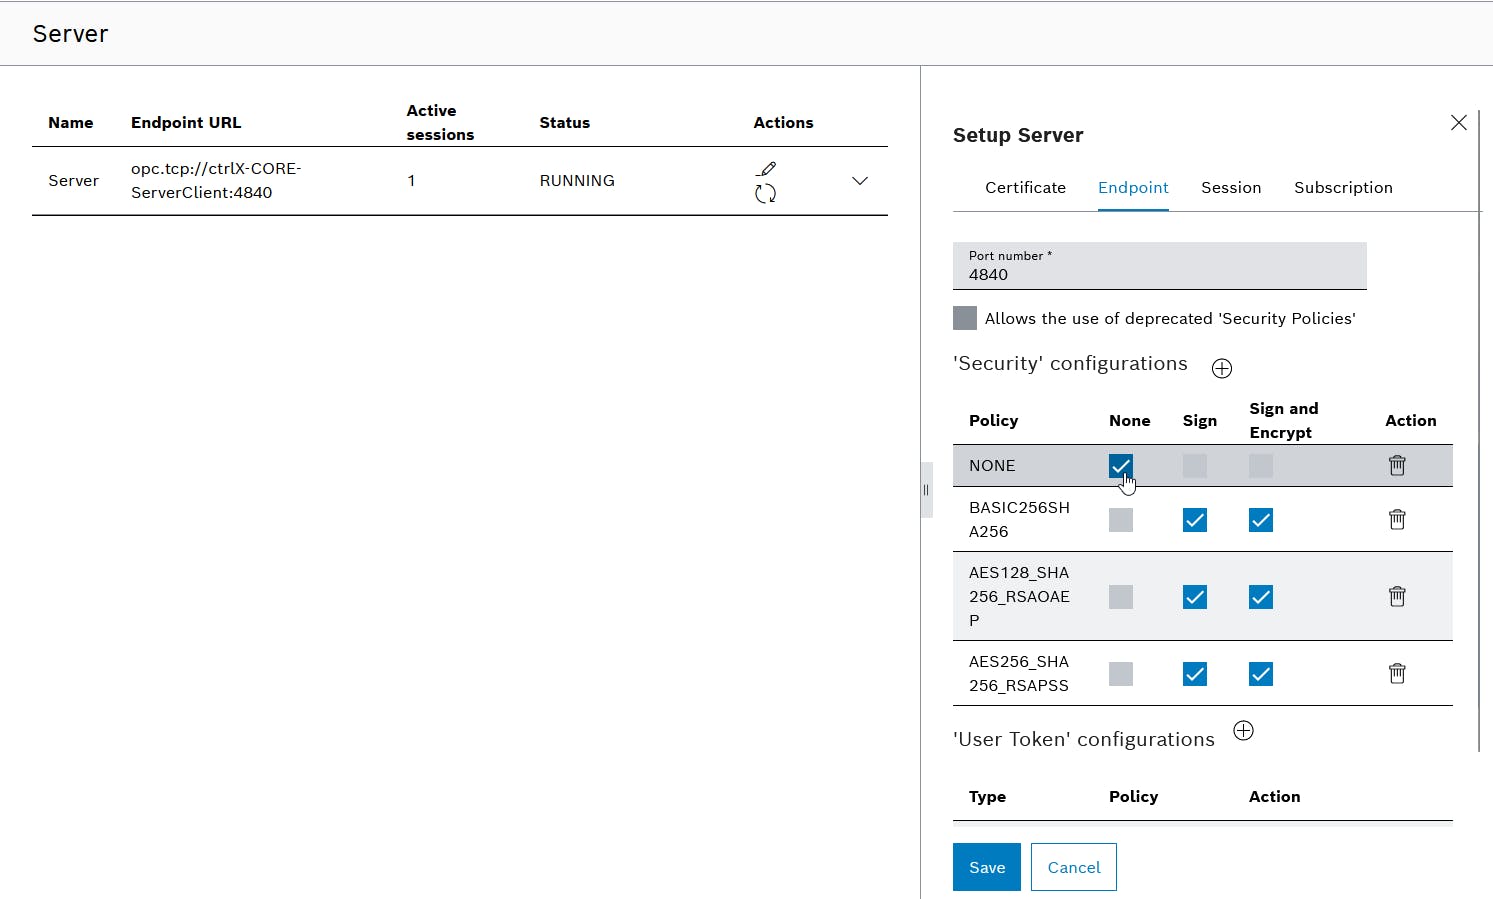This screenshot has height=899, width=1493.
Task: Save the server setup
Action: 986,867
